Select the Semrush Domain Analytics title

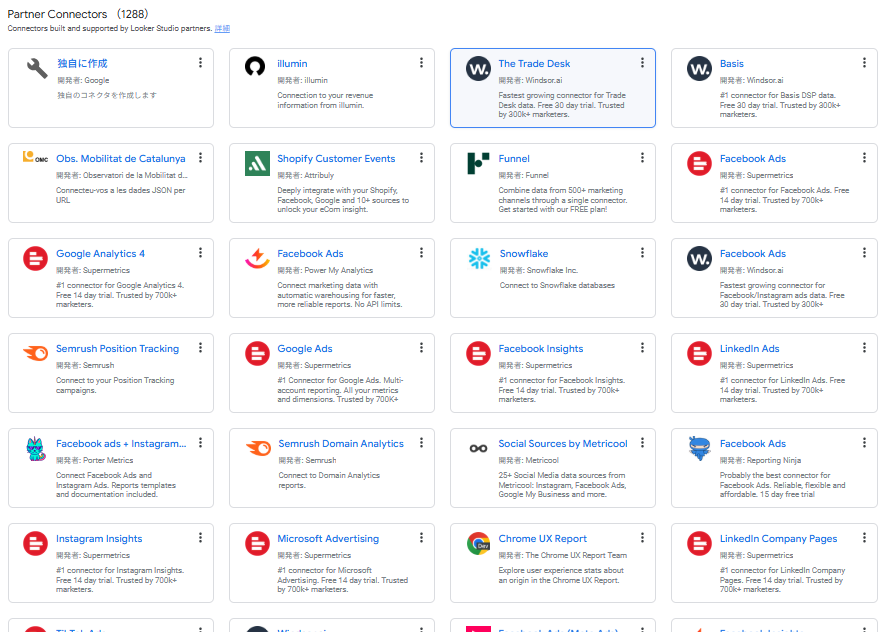(x=341, y=443)
